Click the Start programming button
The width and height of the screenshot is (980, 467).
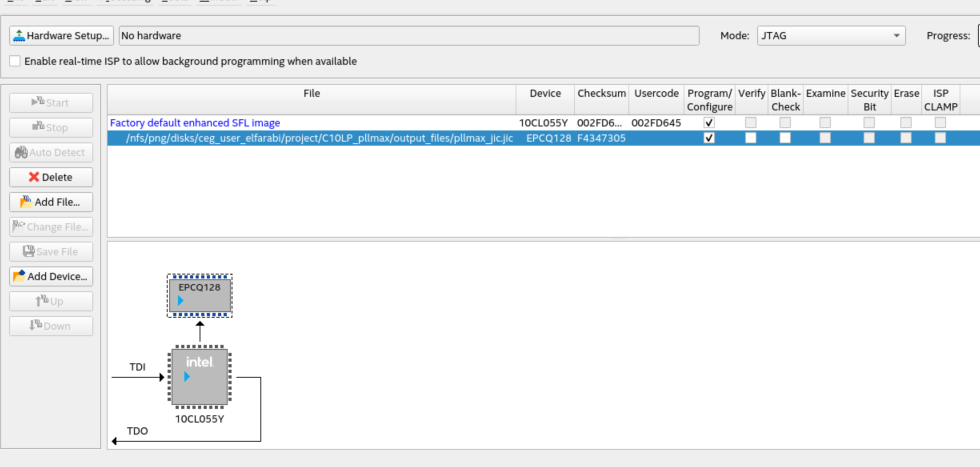(x=51, y=102)
